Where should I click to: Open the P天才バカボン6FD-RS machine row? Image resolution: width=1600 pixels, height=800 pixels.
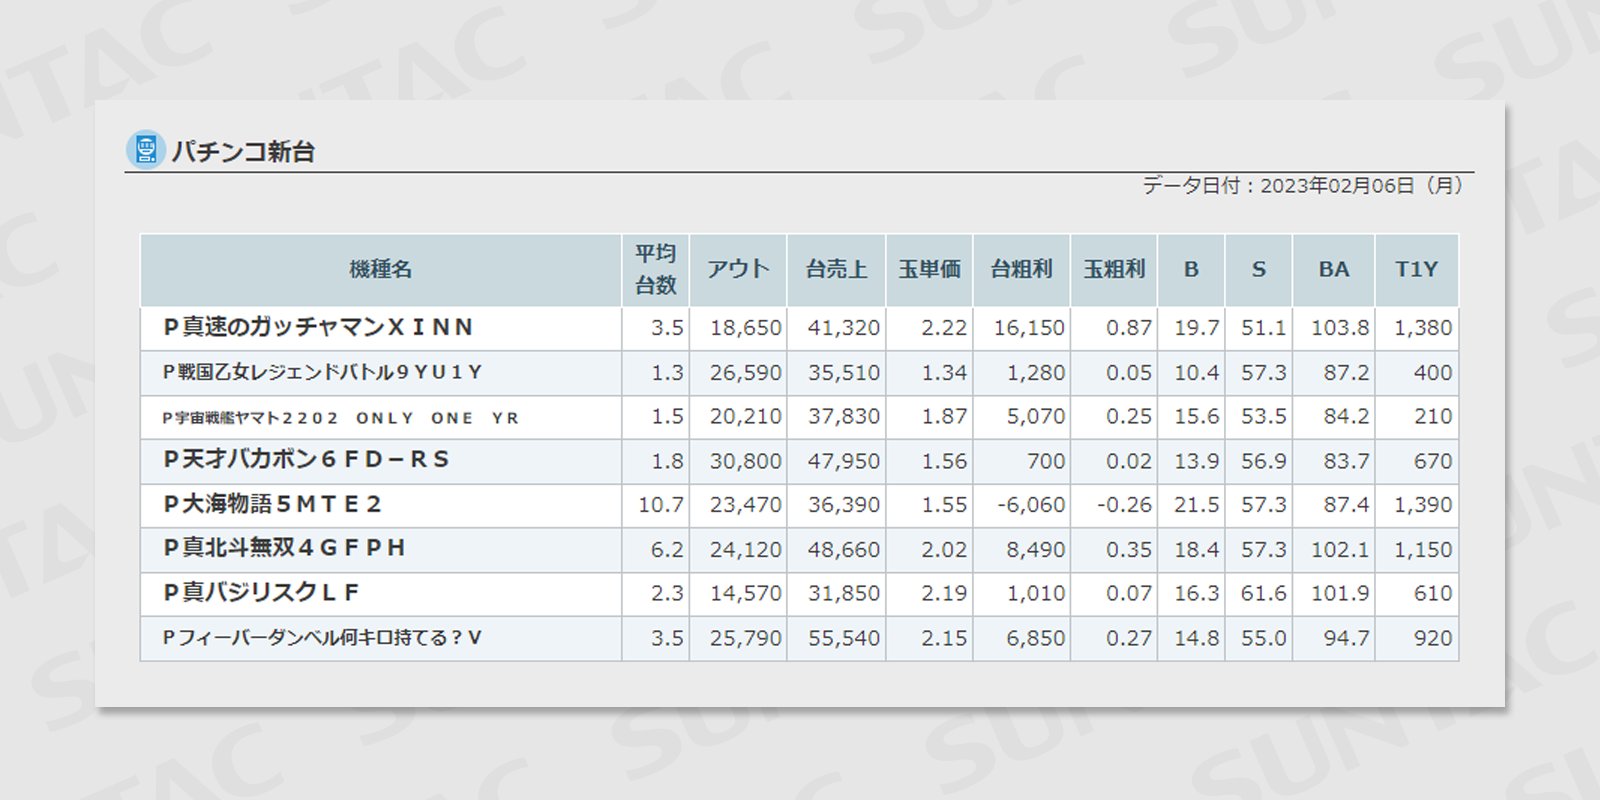pyautogui.click(x=799, y=461)
